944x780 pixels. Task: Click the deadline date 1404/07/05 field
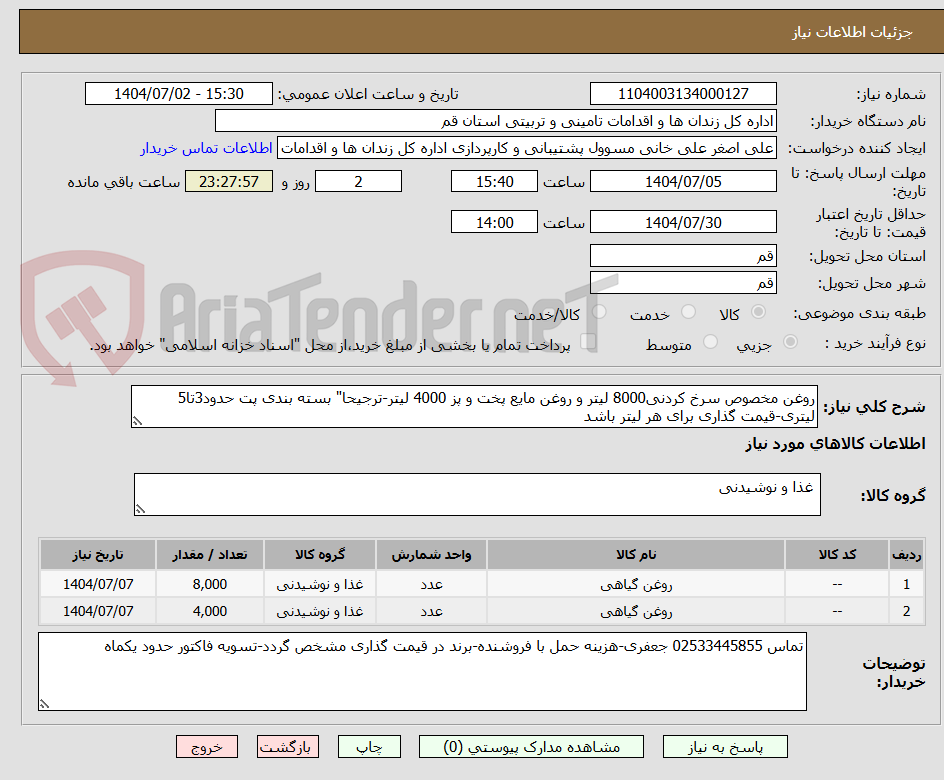coord(683,181)
